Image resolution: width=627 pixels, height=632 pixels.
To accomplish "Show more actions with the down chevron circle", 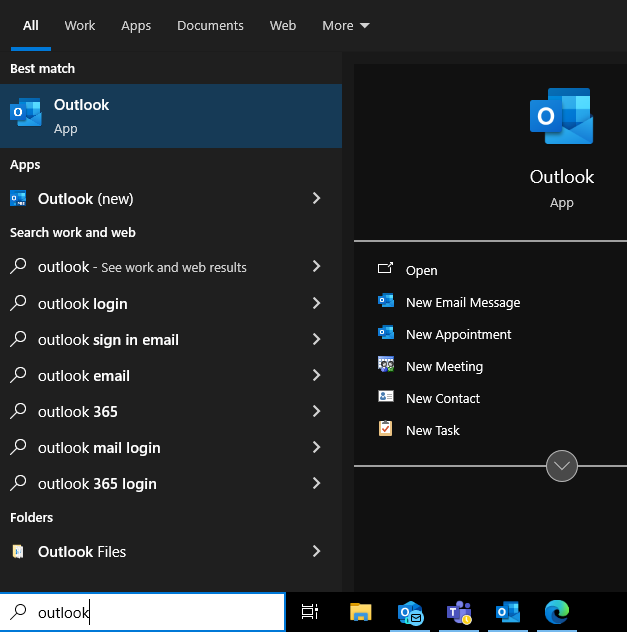I will point(562,466).
